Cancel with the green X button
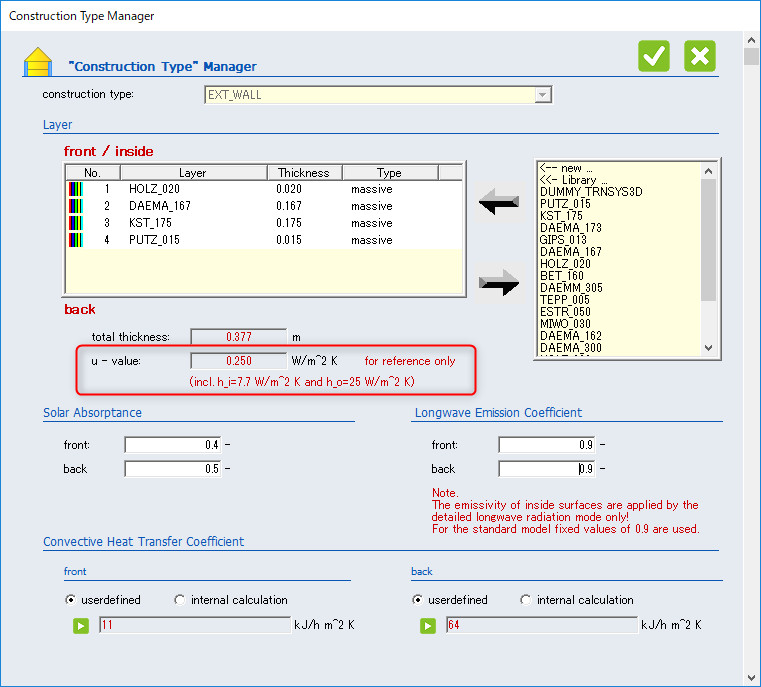The width and height of the screenshot is (761, 687). pos(699,56)
